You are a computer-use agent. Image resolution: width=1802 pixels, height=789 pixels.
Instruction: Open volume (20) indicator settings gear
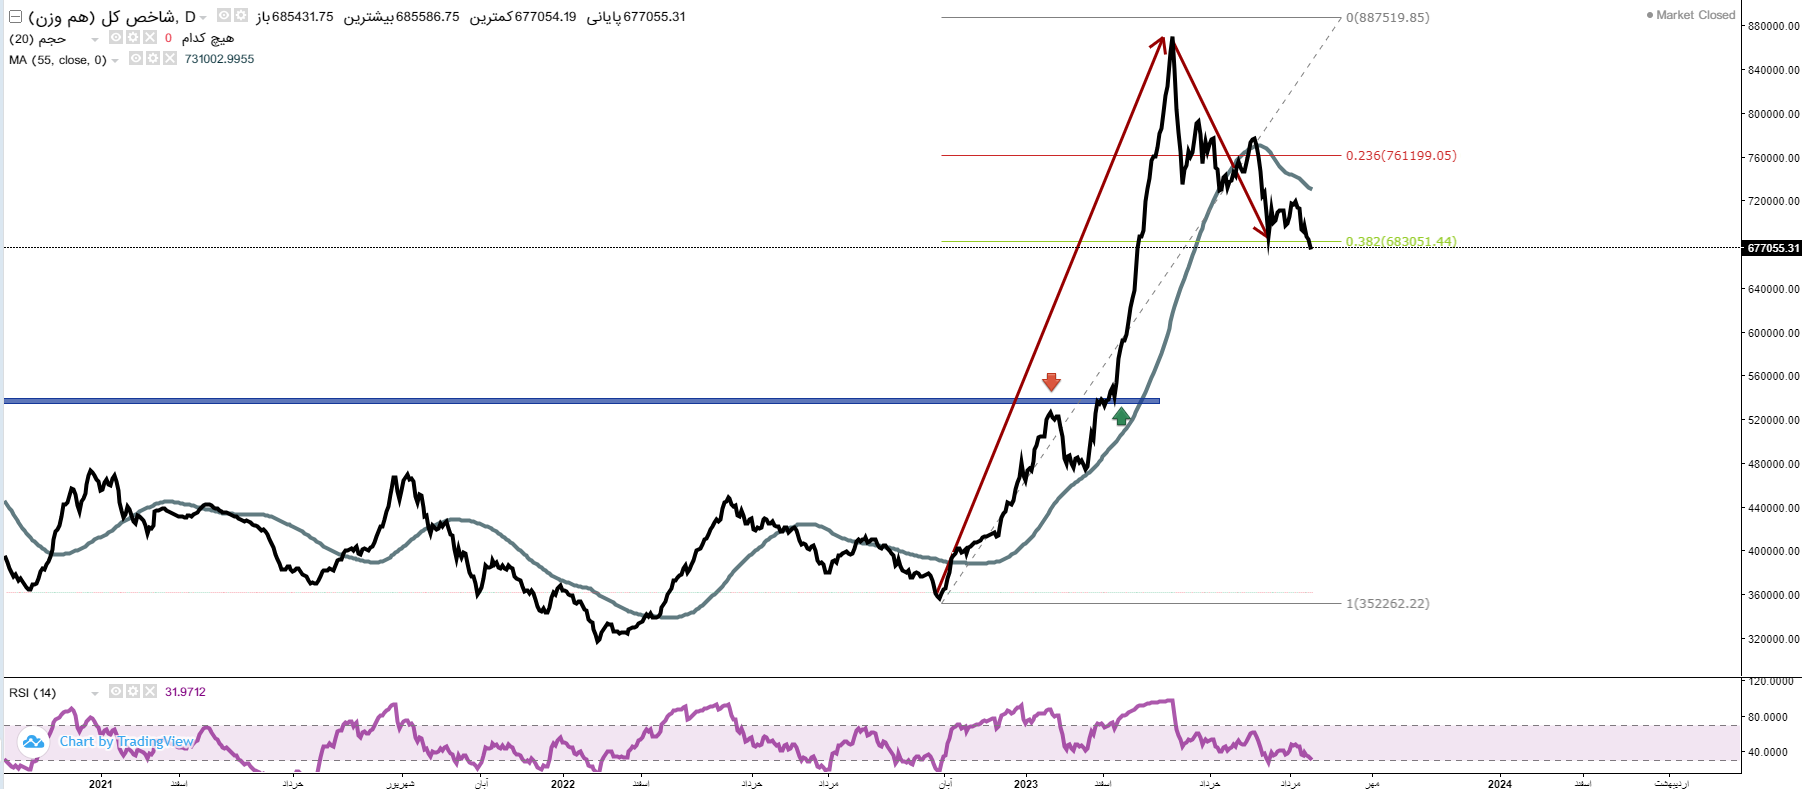point(133,37)
